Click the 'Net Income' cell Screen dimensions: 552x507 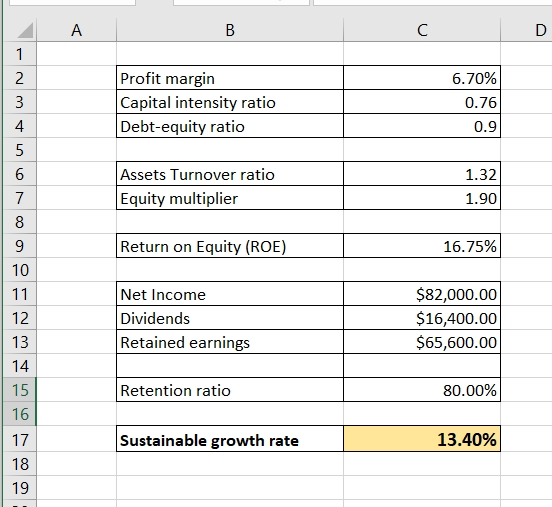[x=230, y=294]
